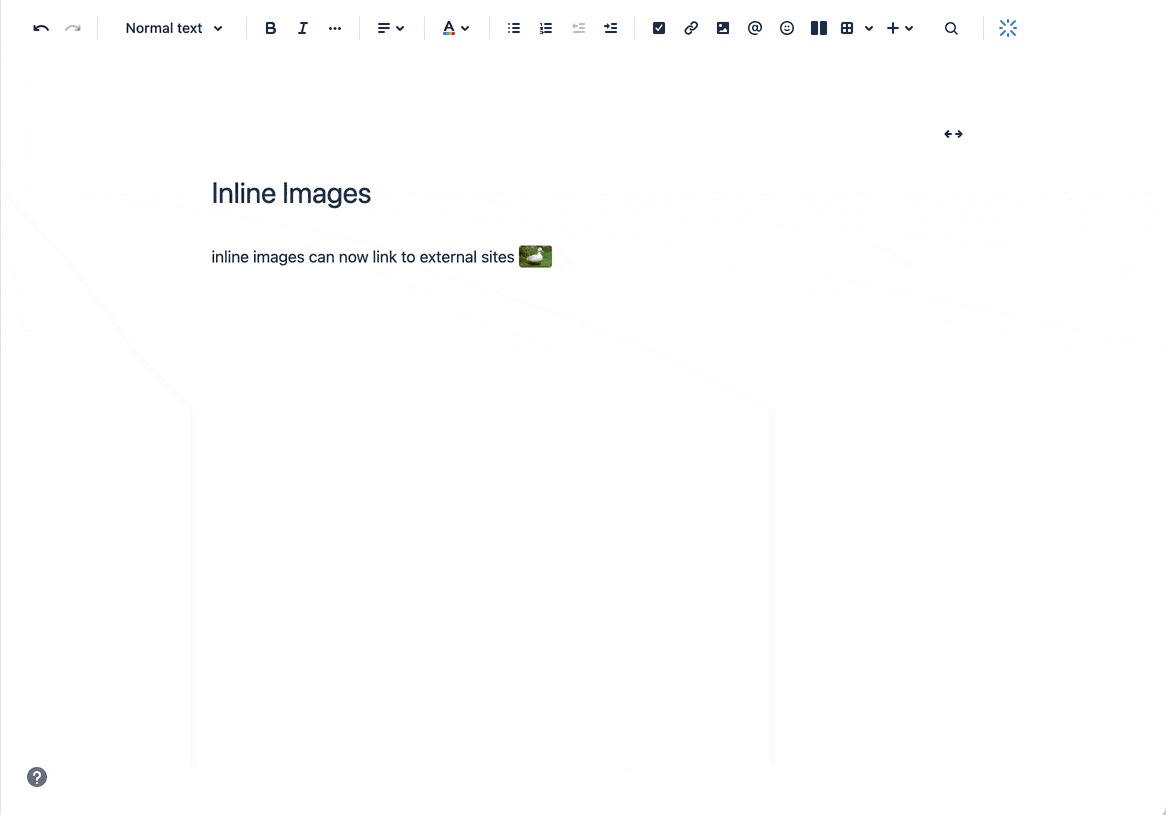
Task: Click the text color A icon
Action: [448, 28]
